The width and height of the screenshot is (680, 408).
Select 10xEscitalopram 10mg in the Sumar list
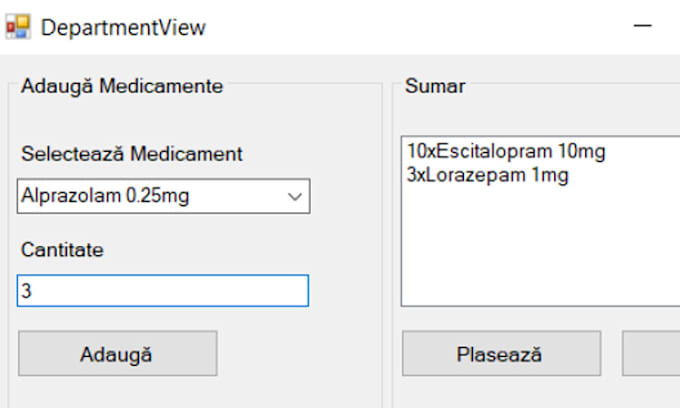pyautogui.click(x=506, y=152)
